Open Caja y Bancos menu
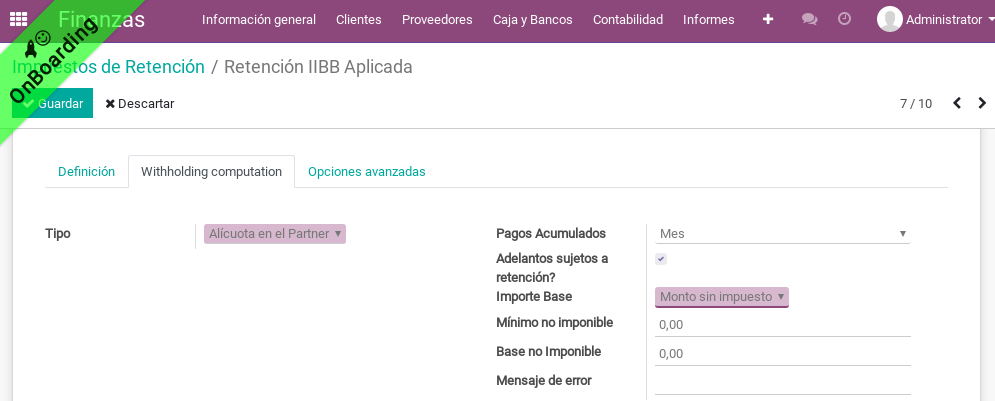 [x=532, y=20]
